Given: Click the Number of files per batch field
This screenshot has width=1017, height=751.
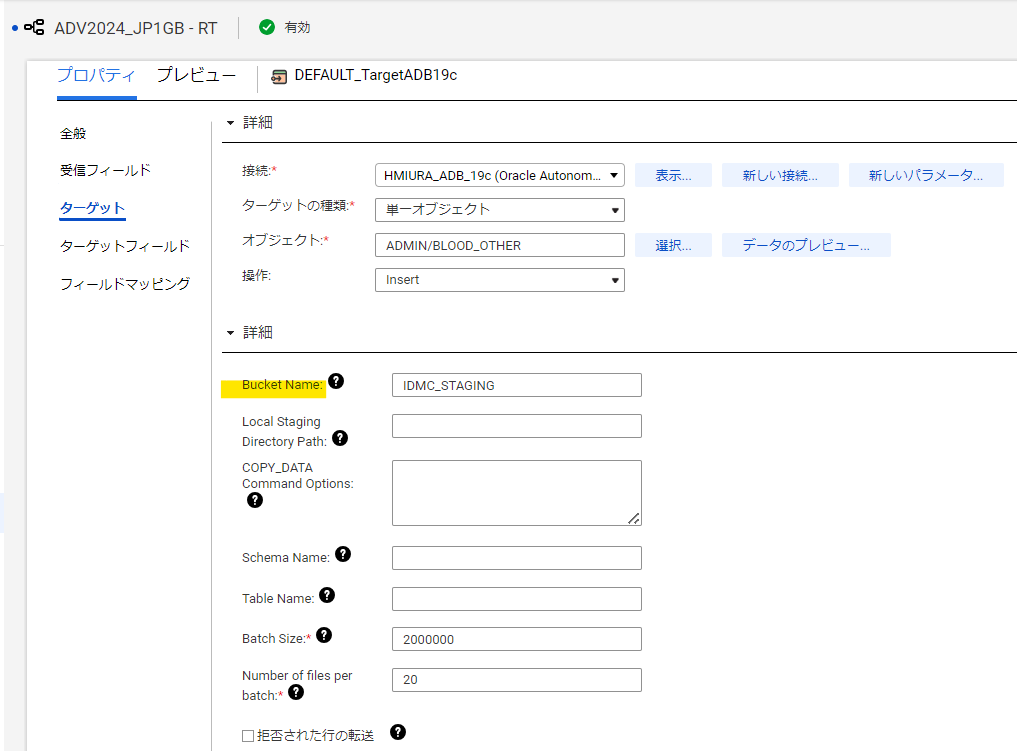Looking at the screenshot, I should pos(517,680).
